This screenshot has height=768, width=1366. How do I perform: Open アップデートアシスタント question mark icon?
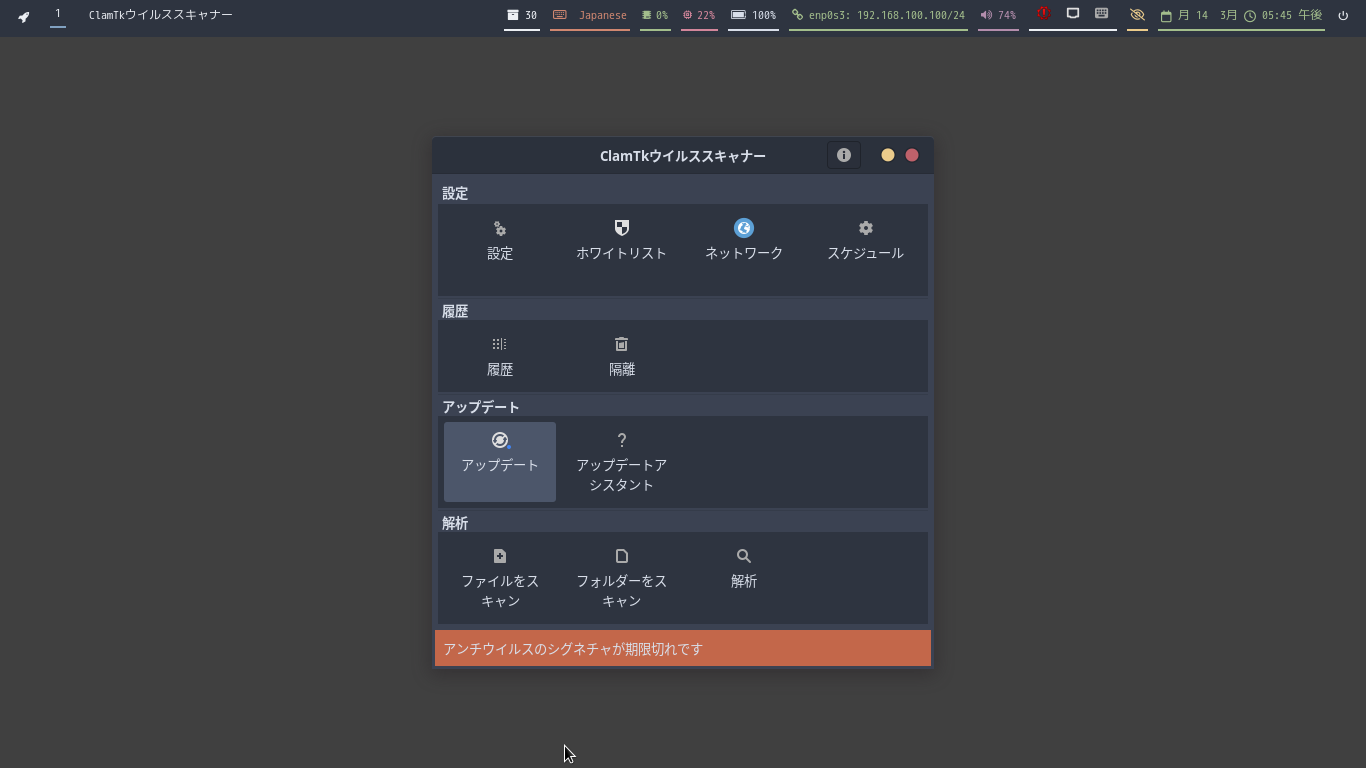(622, 440)
